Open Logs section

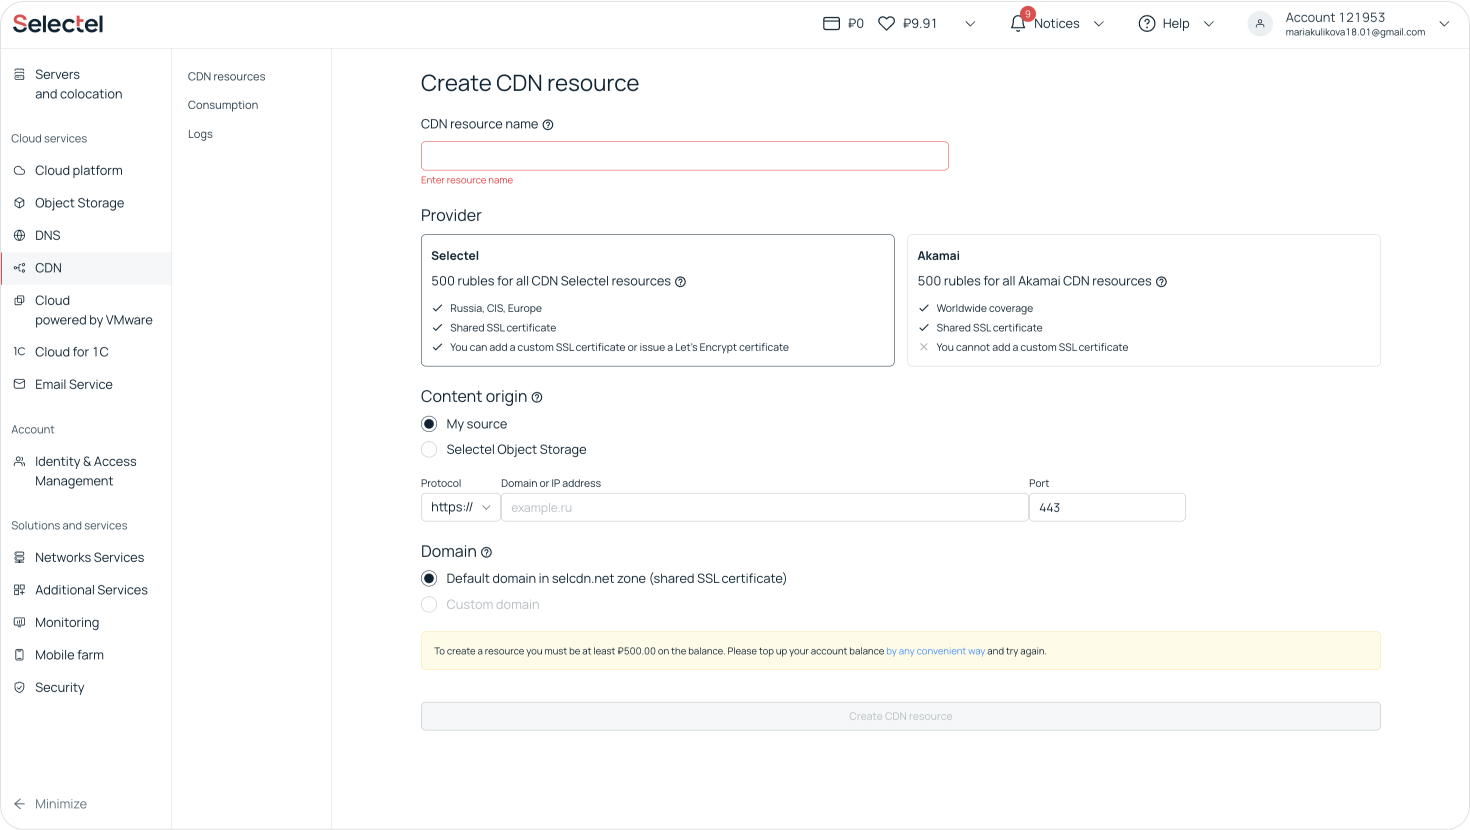(200, 134)
